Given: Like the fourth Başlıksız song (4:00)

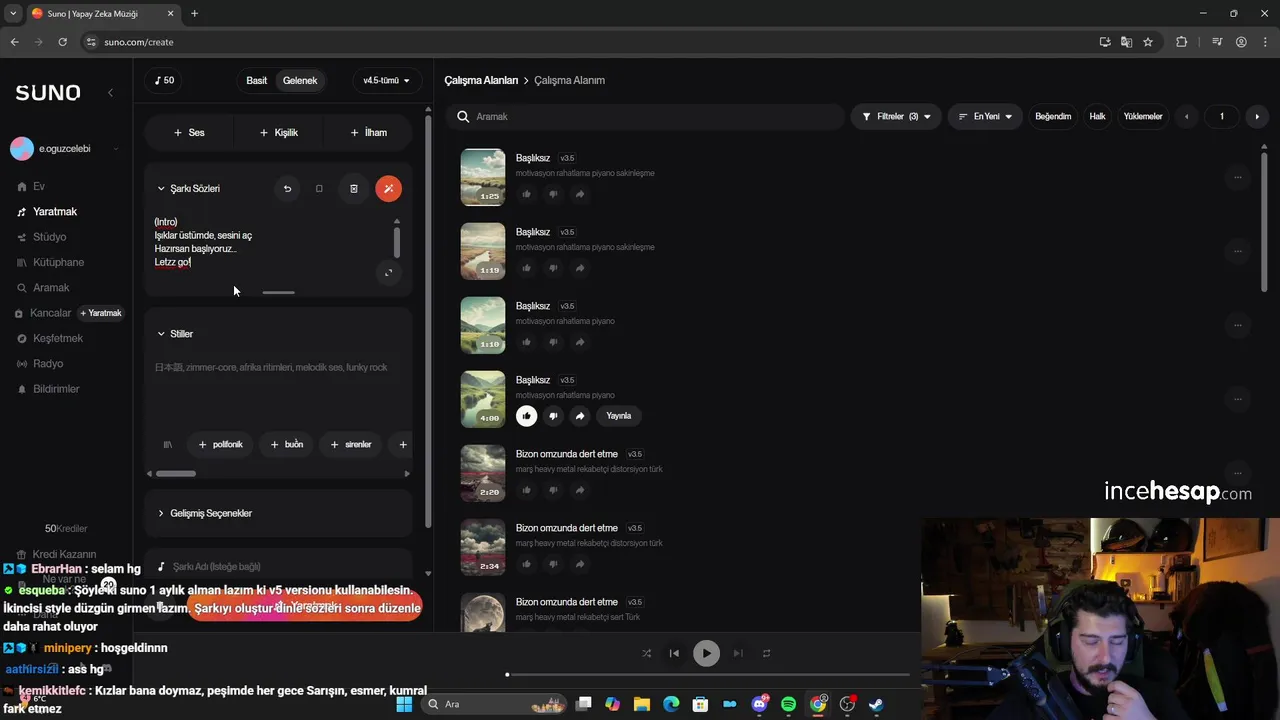Looking at the screenshot, I should (527, 416).
